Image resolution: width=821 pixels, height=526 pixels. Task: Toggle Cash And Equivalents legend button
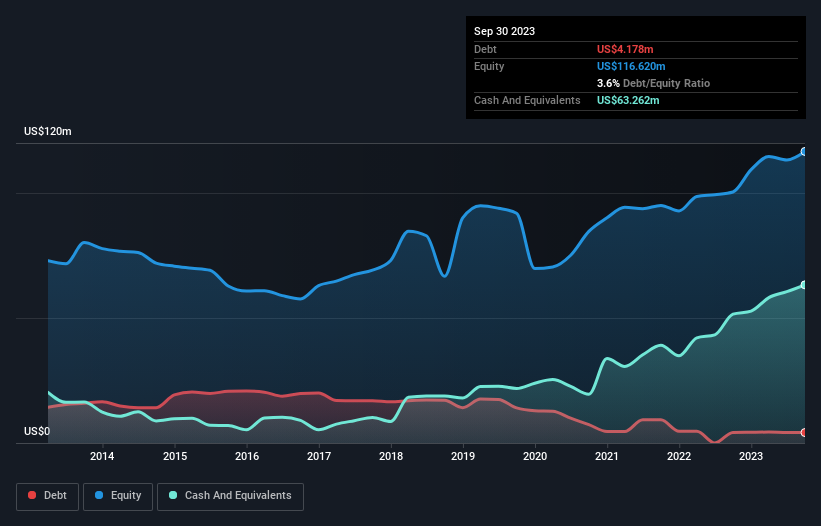(230, 496)
